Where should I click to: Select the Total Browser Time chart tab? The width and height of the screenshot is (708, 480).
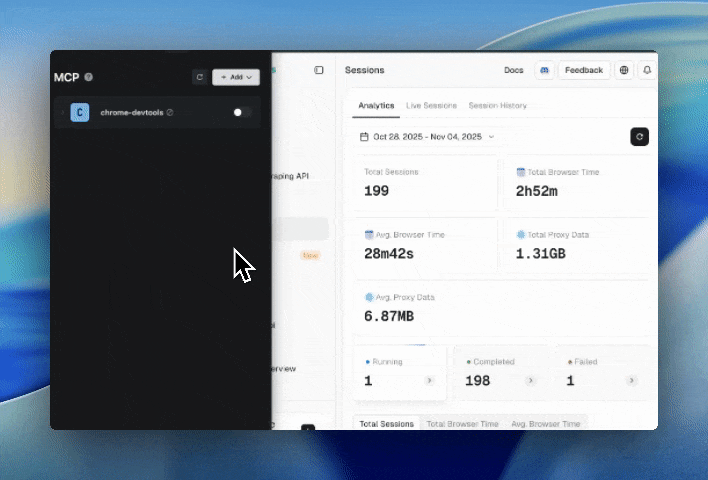[x=462, y=424]
